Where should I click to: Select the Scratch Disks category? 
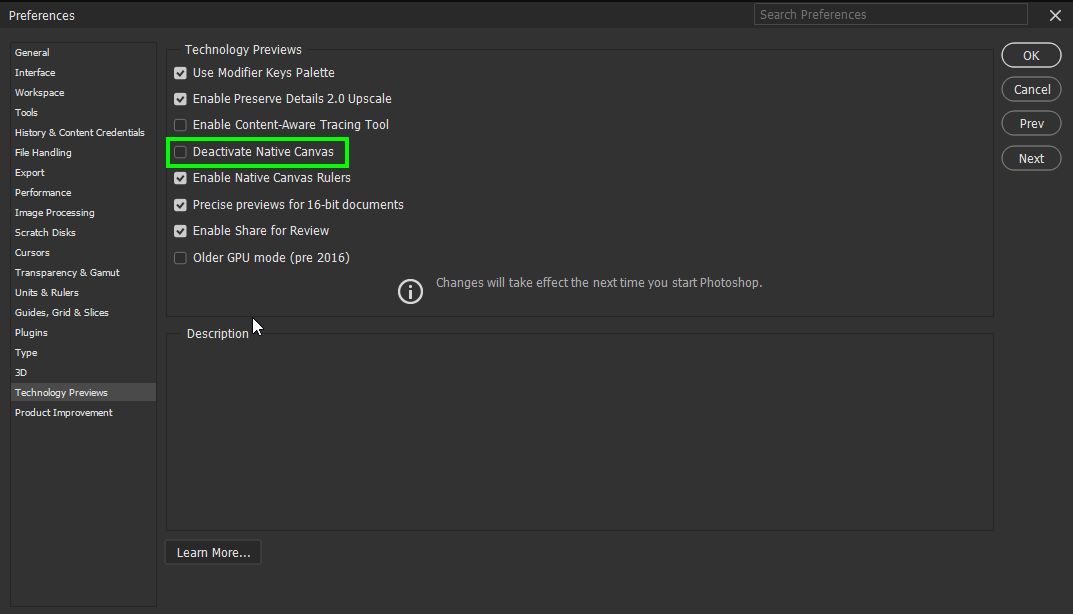pos(44,232)
